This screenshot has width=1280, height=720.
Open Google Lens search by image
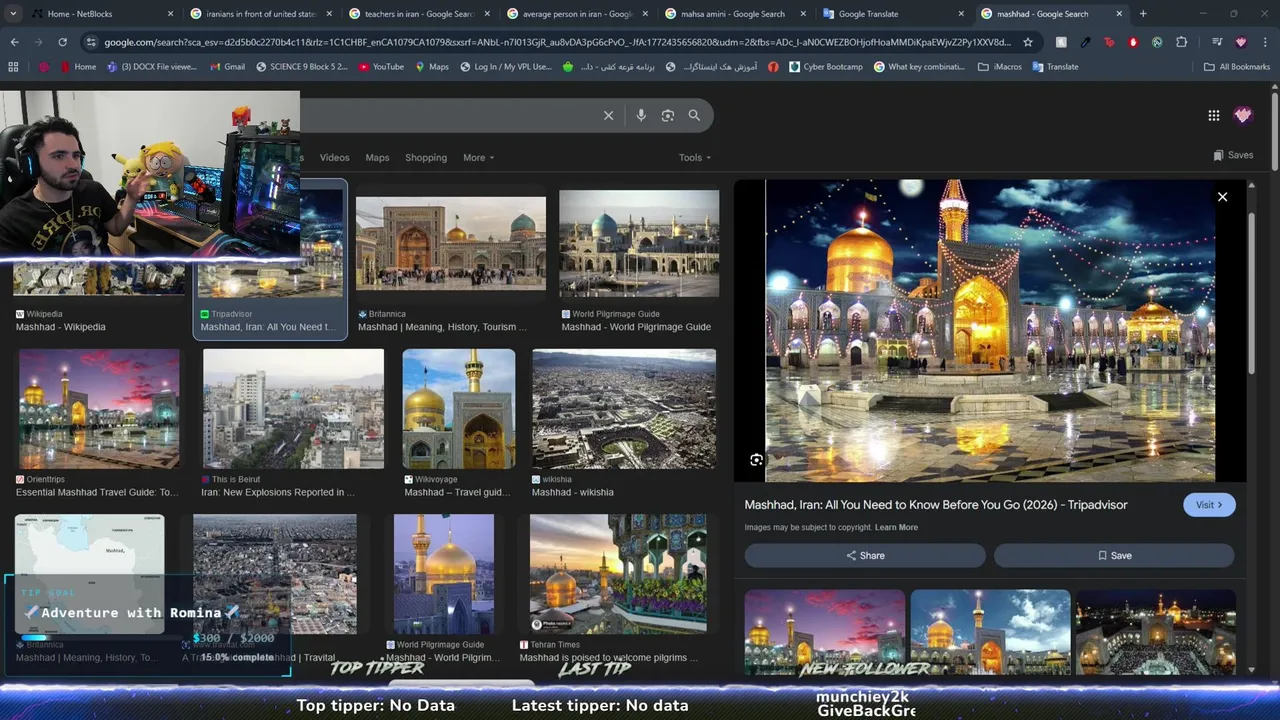pyautogui.click(x=668, y=115)
